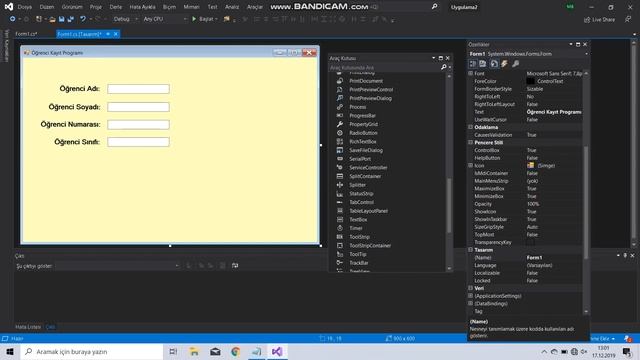Select TableLayoutPanel in the toolbox
Screen dimensions: 640x360
coord(368,211)
